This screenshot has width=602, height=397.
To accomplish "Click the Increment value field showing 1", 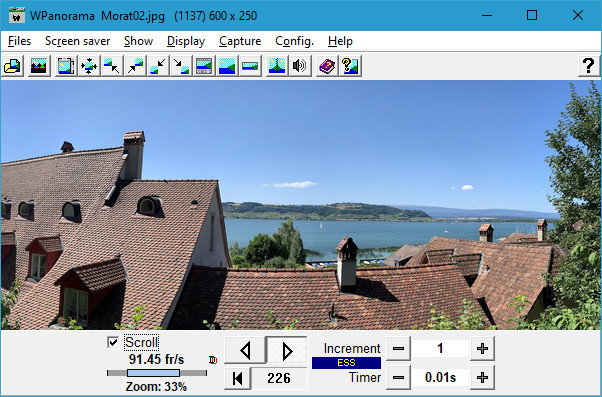I will click(x=440, y=349).
